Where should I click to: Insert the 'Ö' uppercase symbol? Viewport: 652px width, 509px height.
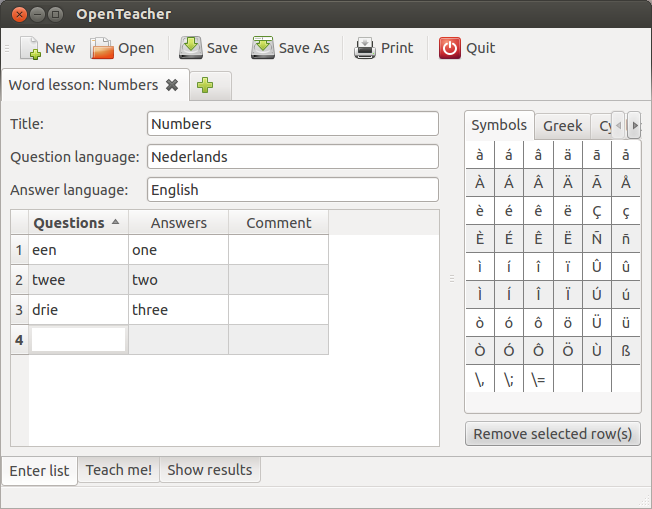tap(568, 351)
